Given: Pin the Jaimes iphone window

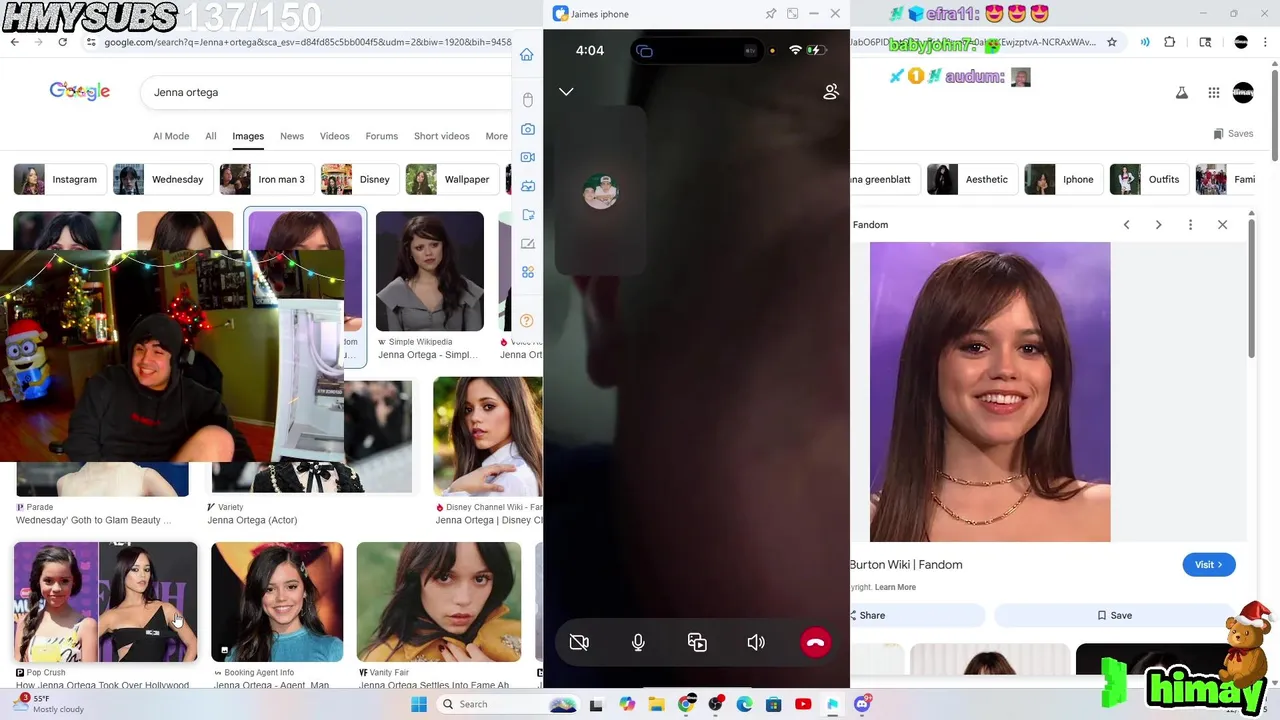Looking at the screenshot, I should point(771,14).
